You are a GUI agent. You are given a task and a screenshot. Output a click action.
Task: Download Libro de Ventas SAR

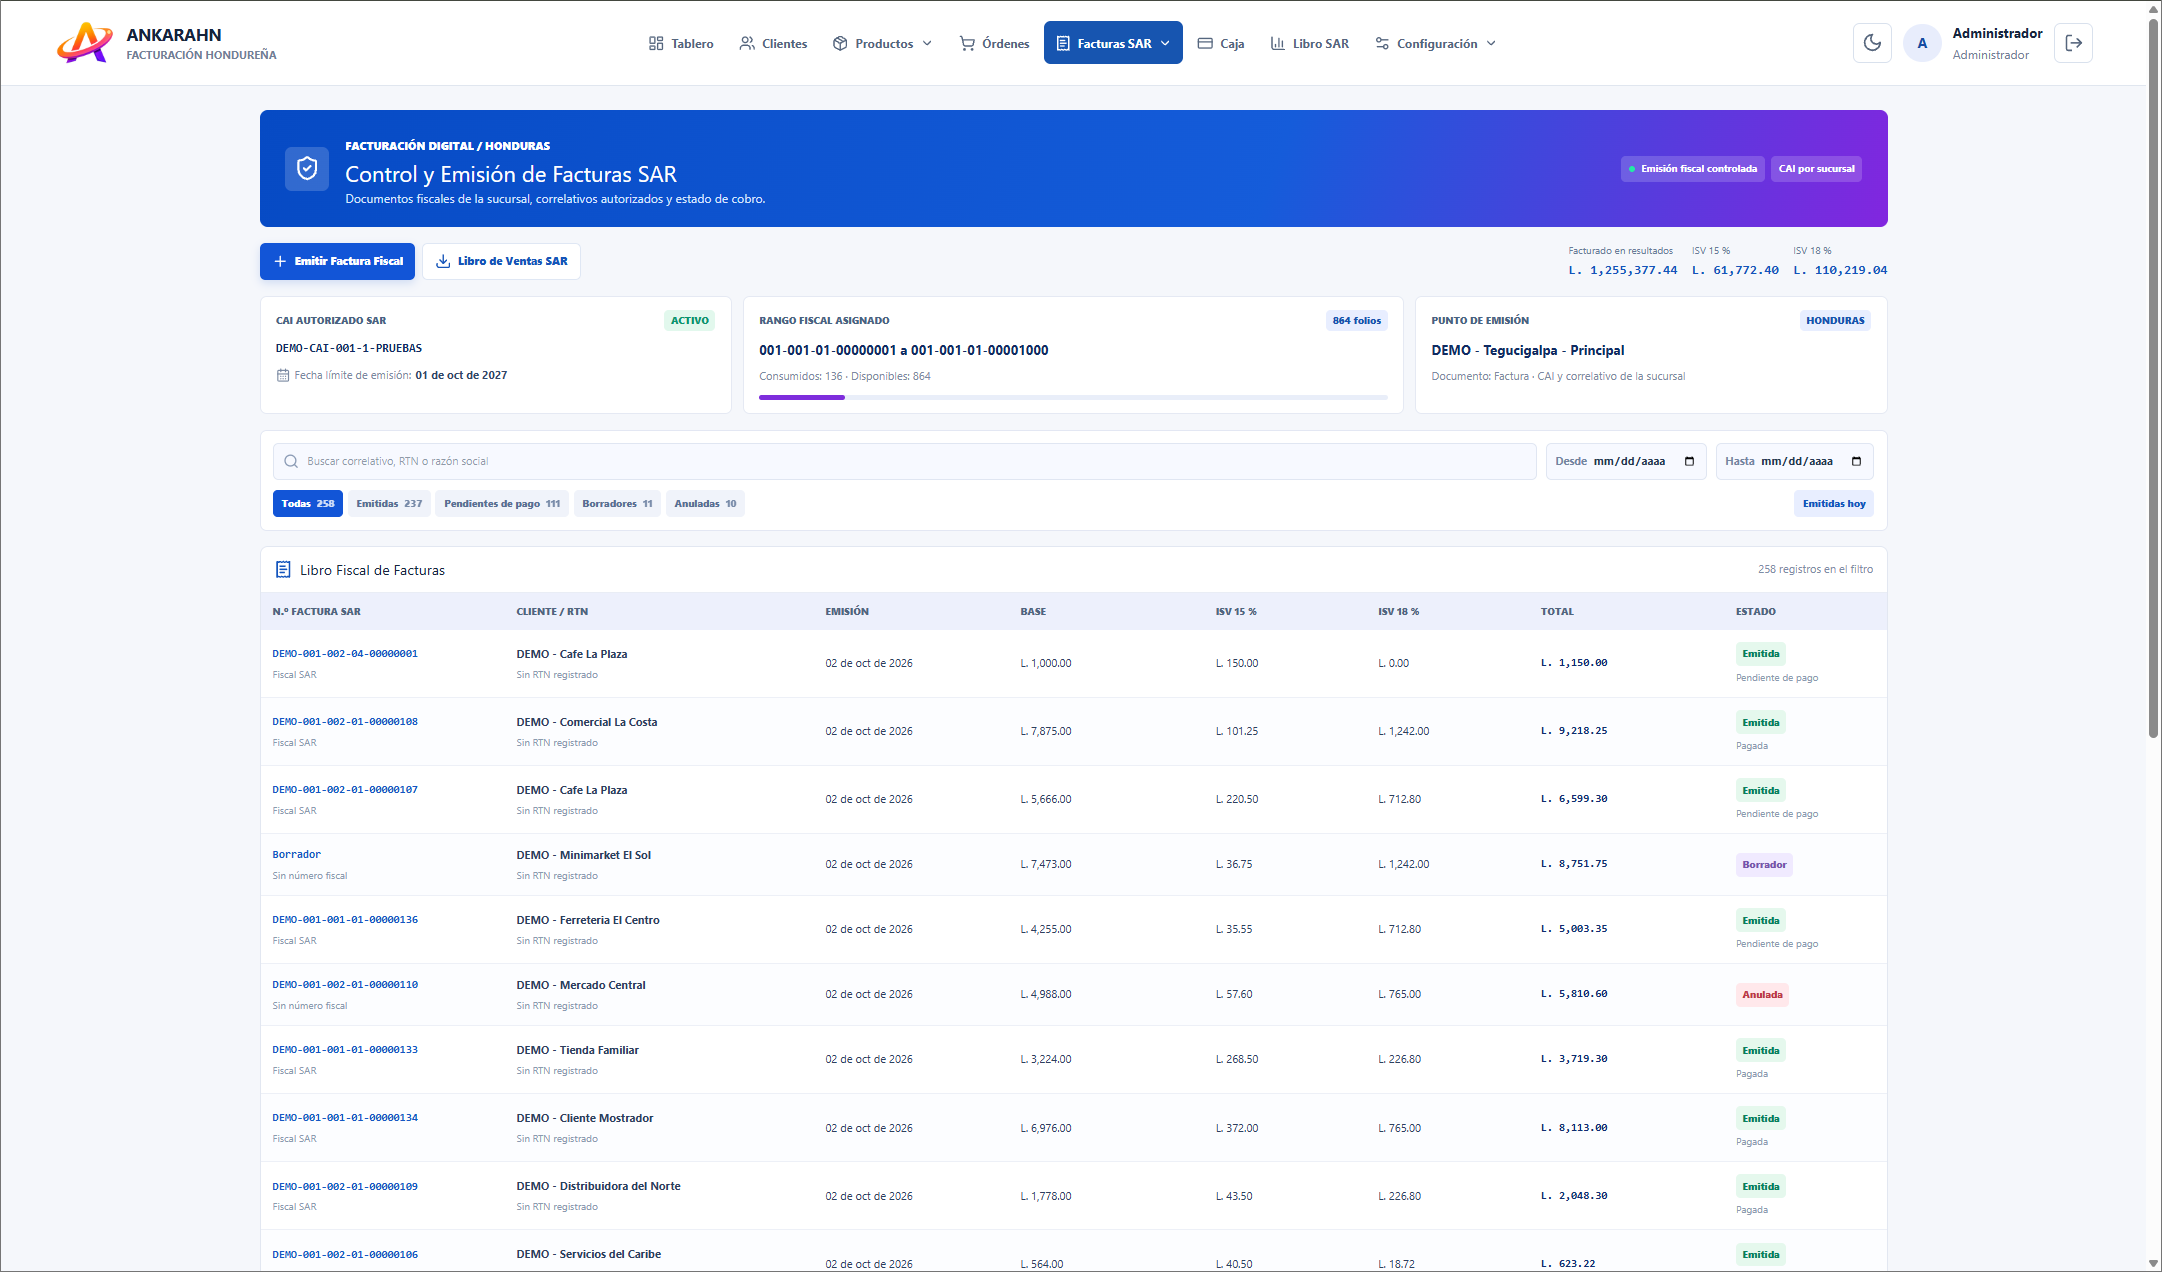pyautogui.click(x=501, y=261)
